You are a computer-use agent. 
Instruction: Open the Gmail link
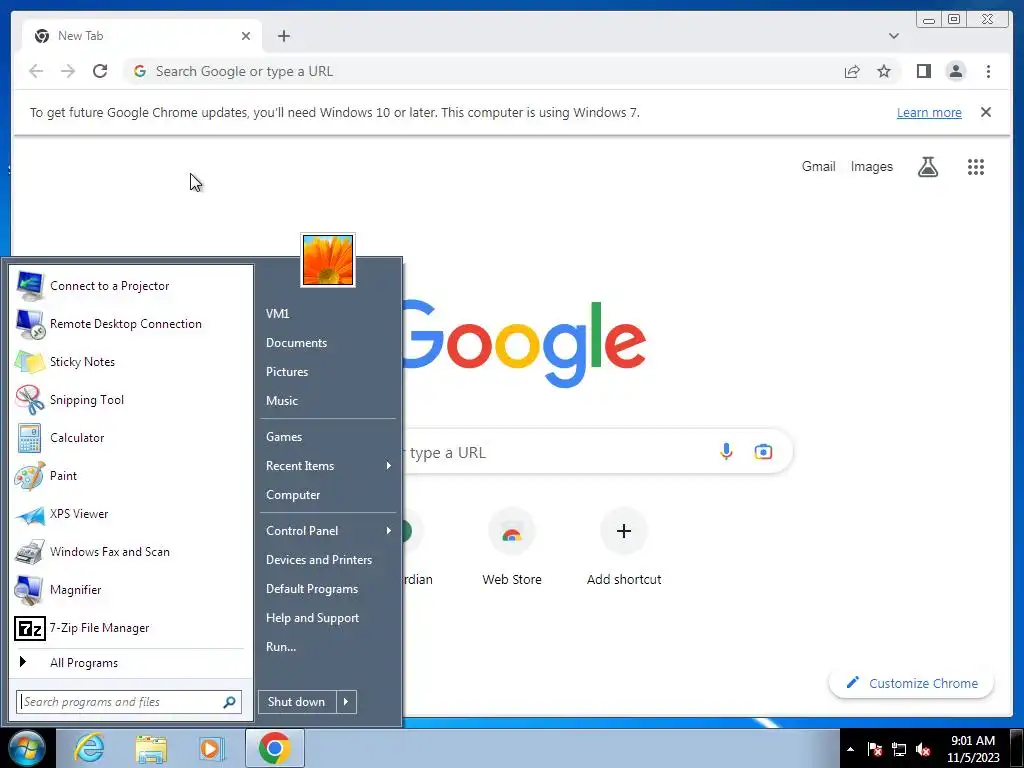tap(818, 167)
